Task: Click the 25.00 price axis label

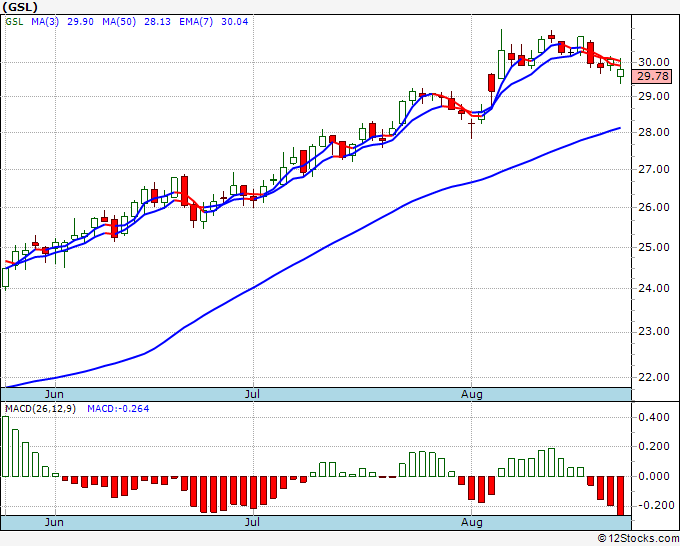Action: pos(654,247)
